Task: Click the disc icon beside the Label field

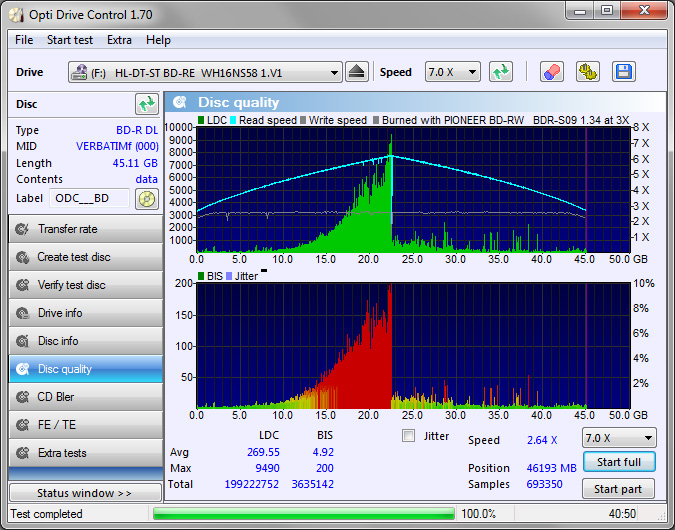Action: tap(147, 198)
